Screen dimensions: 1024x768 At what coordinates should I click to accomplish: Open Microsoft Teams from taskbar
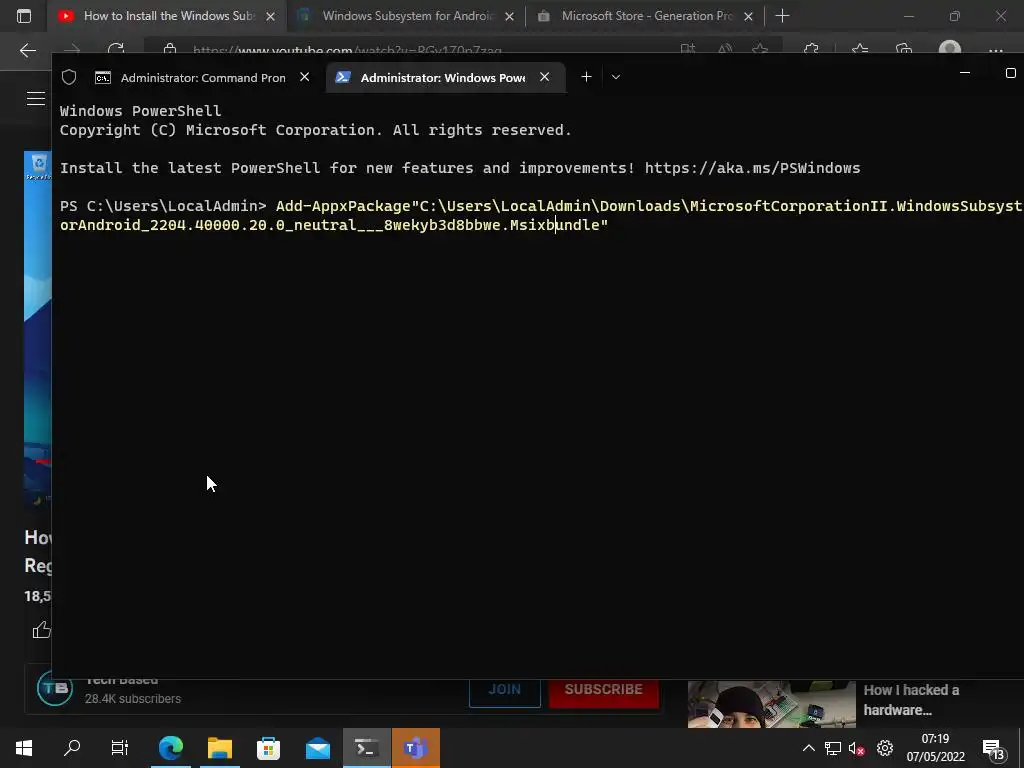coord(415,748)
